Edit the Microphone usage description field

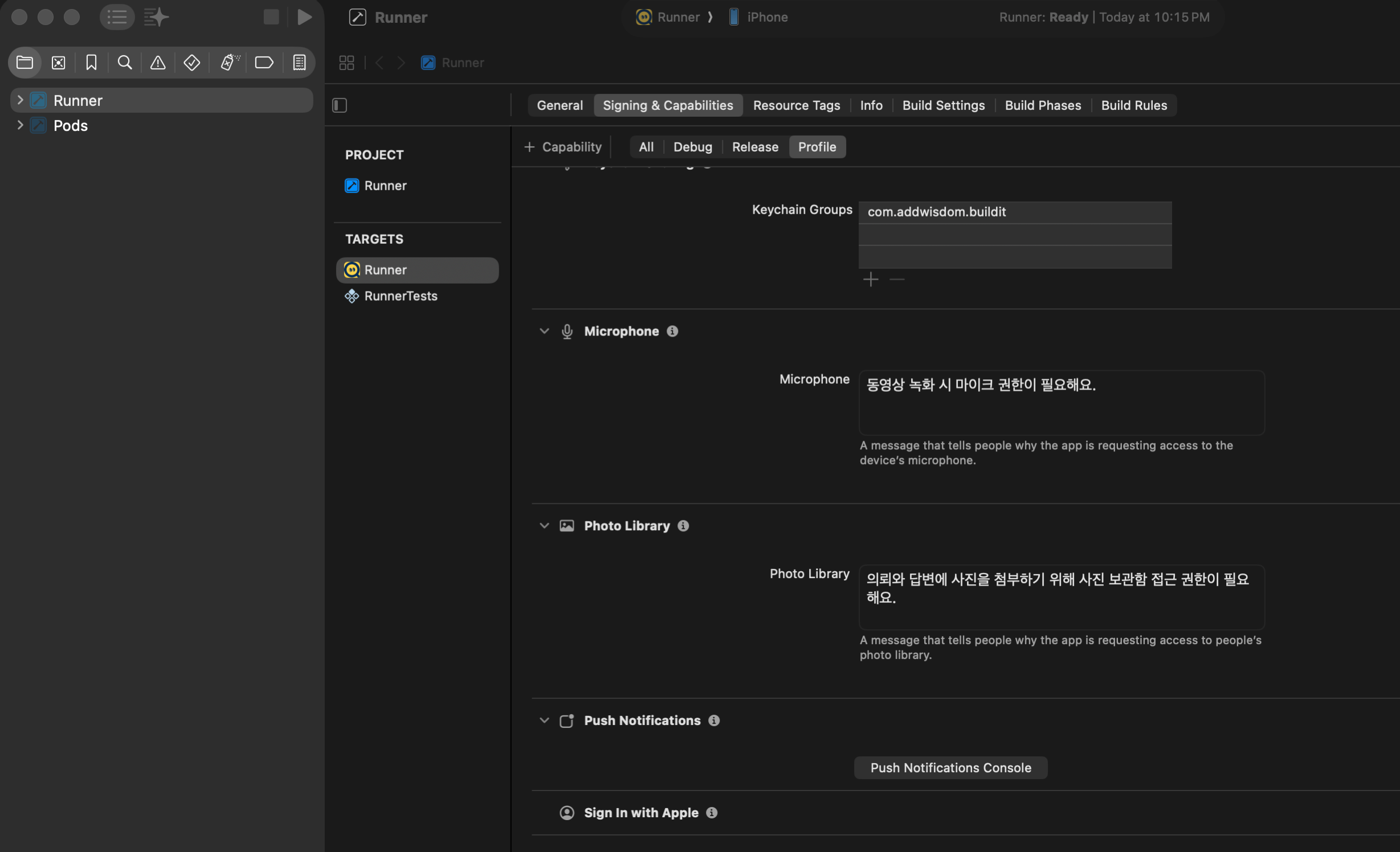coord(1062,403)
